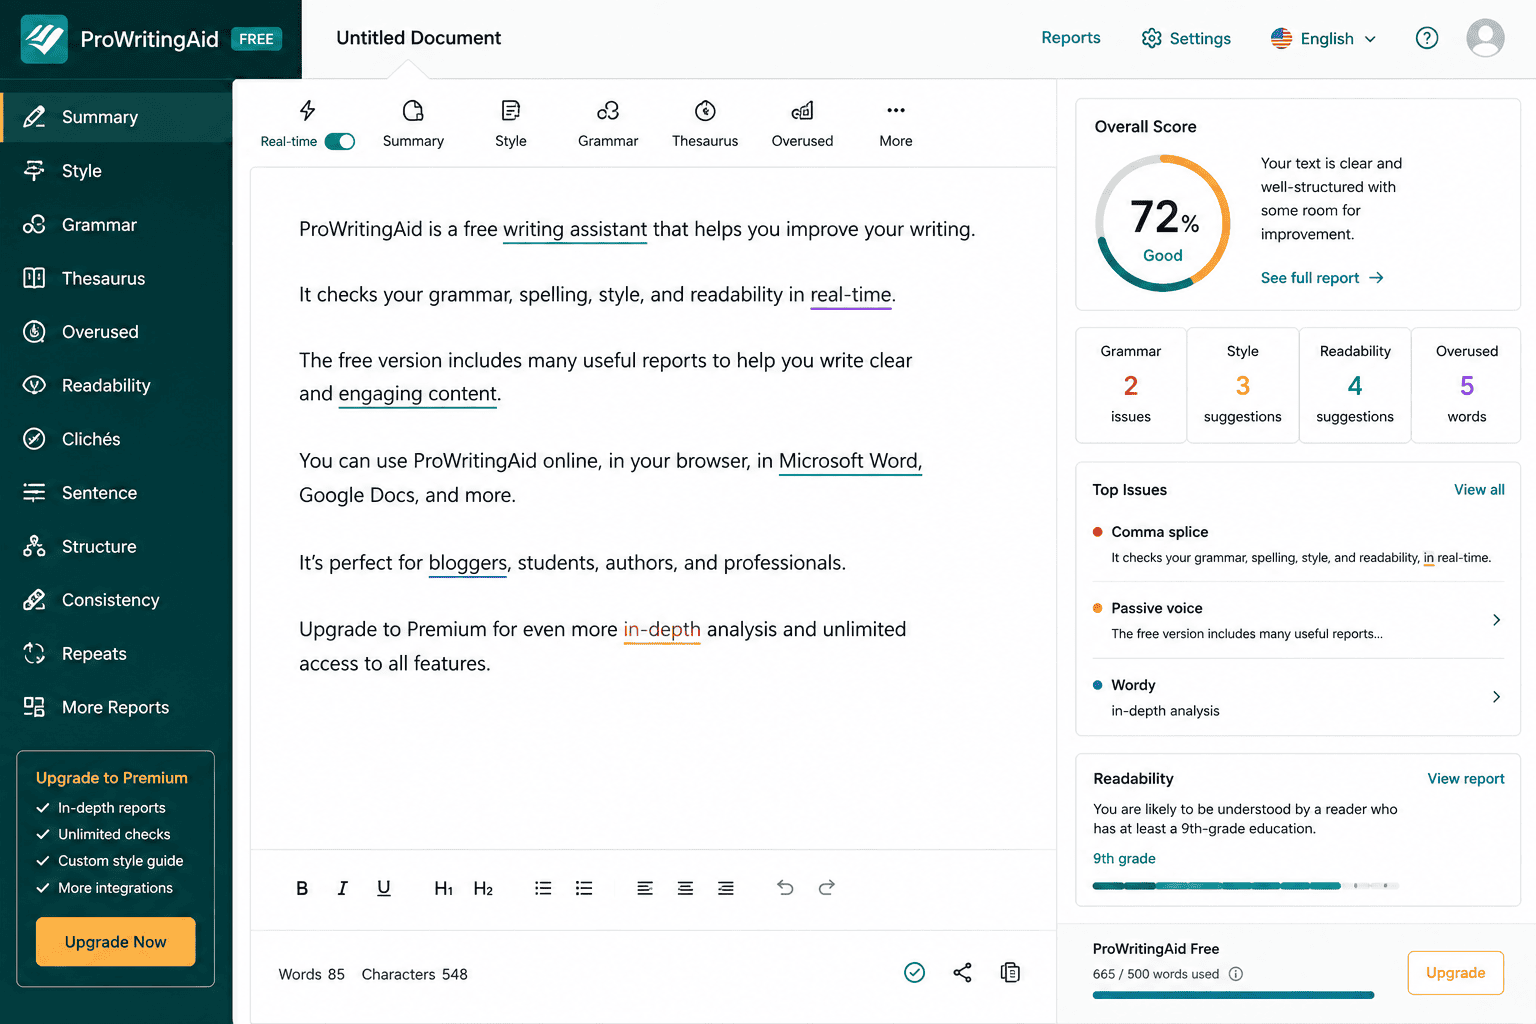Viewport: 1536px width, 1024px height.
Task: Open the Readability sidebar report
Action: (x=117, y=385)
